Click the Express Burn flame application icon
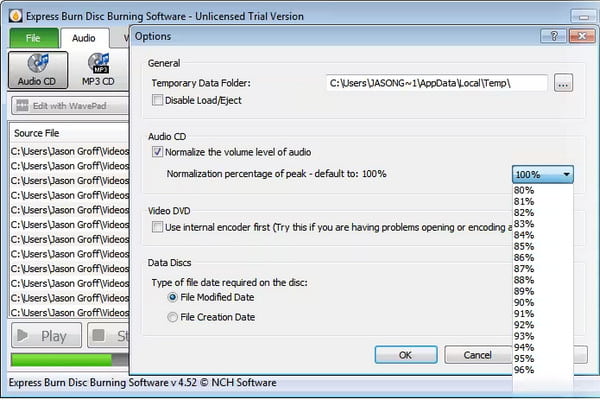 pyautogui.click(x=15, y=16)
